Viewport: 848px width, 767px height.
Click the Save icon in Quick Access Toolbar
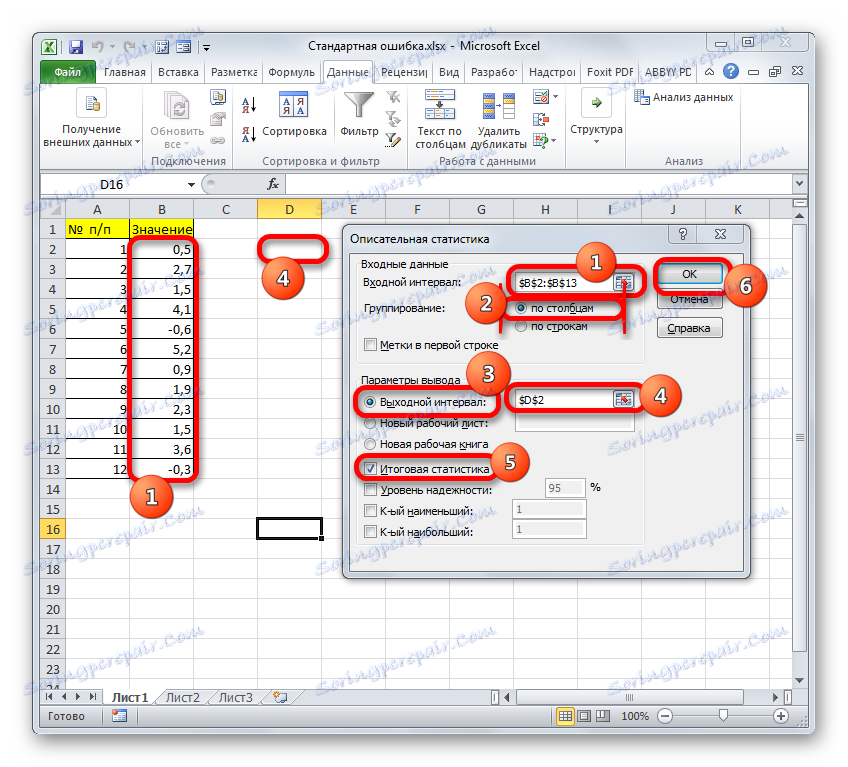76,45
